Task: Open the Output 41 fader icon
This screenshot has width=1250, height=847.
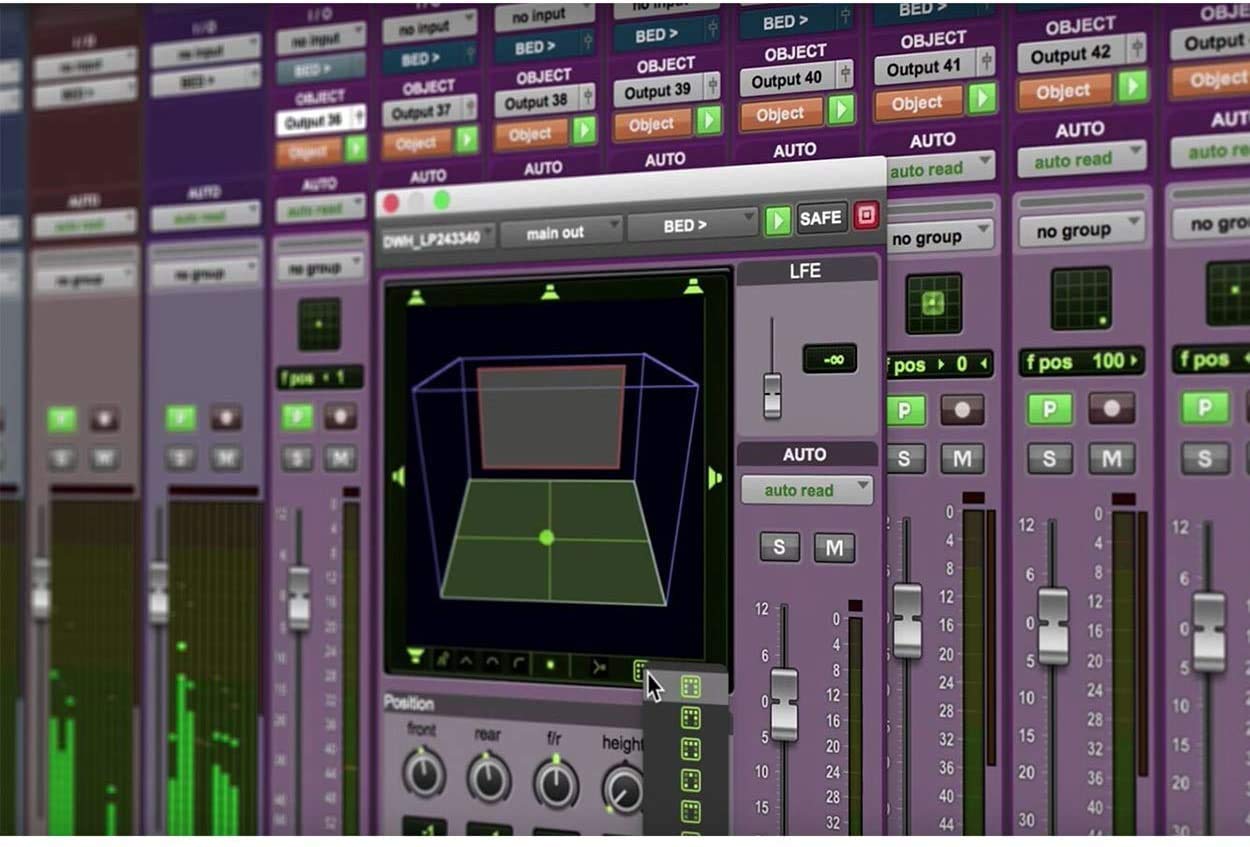Action: pyautogui.click(x=986, y=63)
